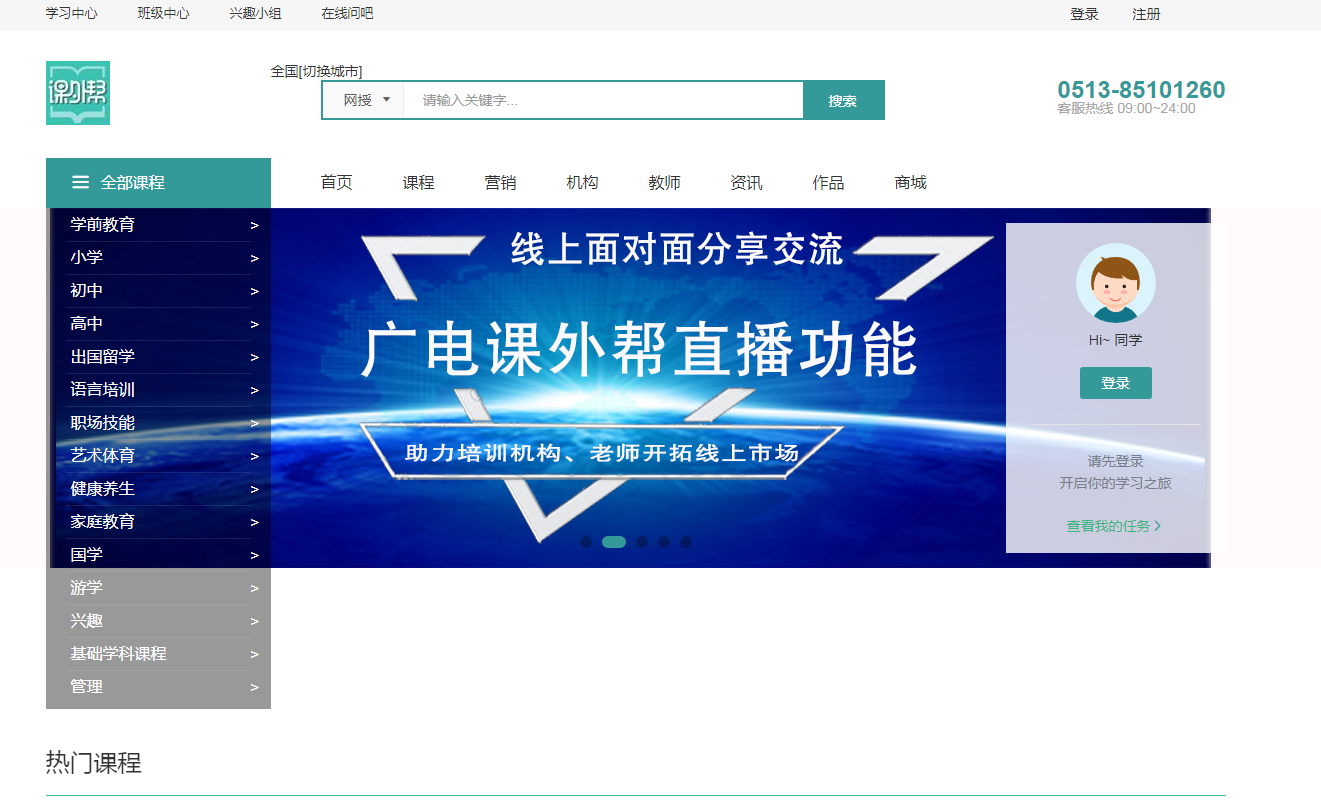This screenshot has width=1321, height=809.
Task: Click the keyword search input field
Action: click(x=603, y=100)
